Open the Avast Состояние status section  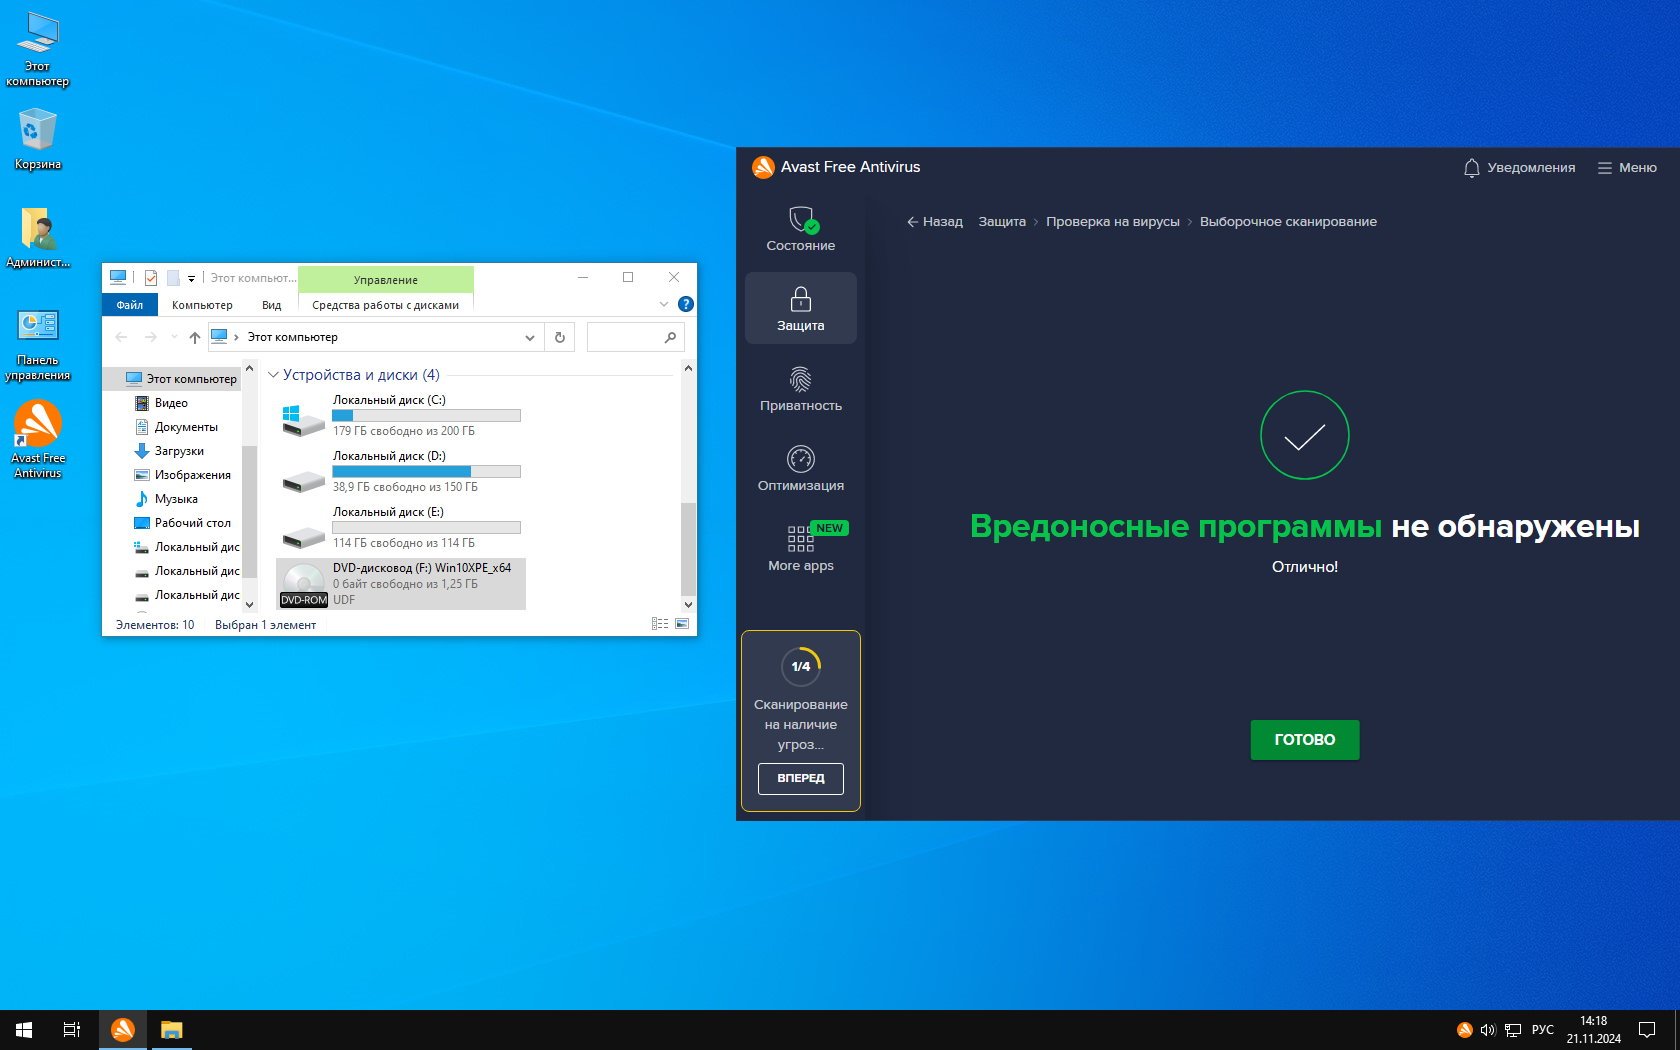[x=800, y=229]
